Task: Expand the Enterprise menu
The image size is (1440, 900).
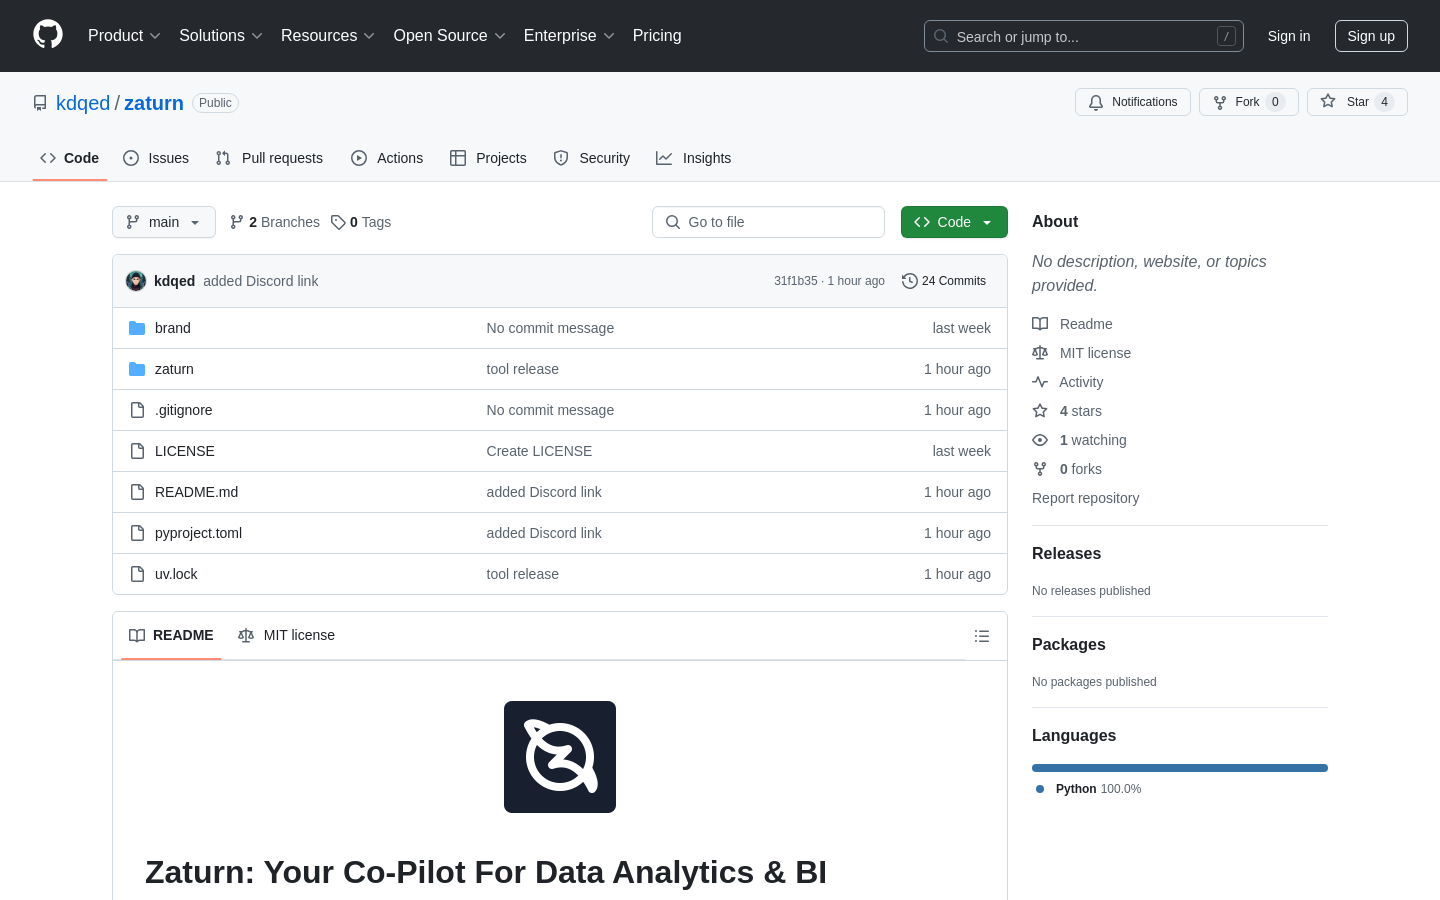Action: tap(569, 35)
